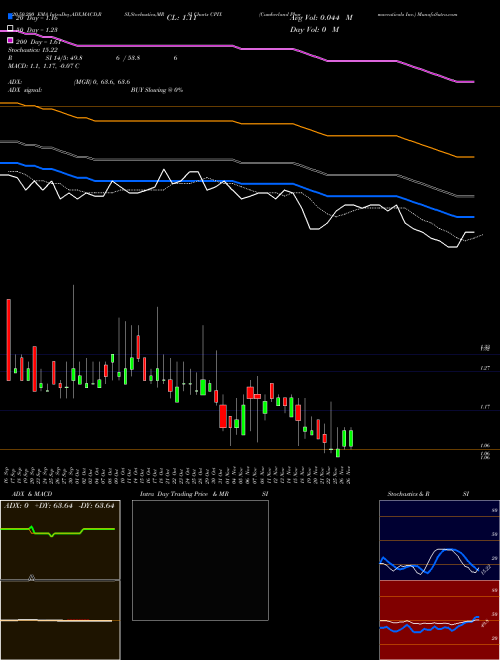The width and height of the screenshot is (500, 660).
Task: Click the 'Day Vol: 0 M' label
Action: point(314,29)
